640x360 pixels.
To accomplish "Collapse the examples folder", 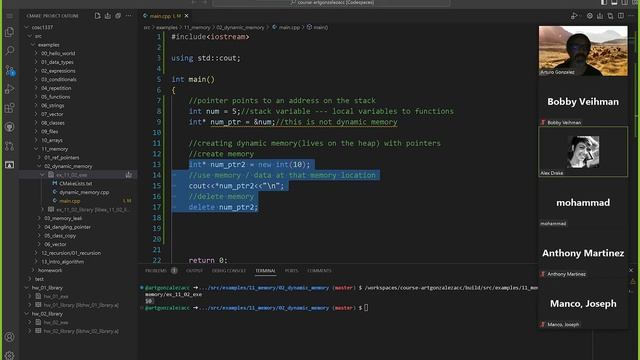I will coord(33,45).
